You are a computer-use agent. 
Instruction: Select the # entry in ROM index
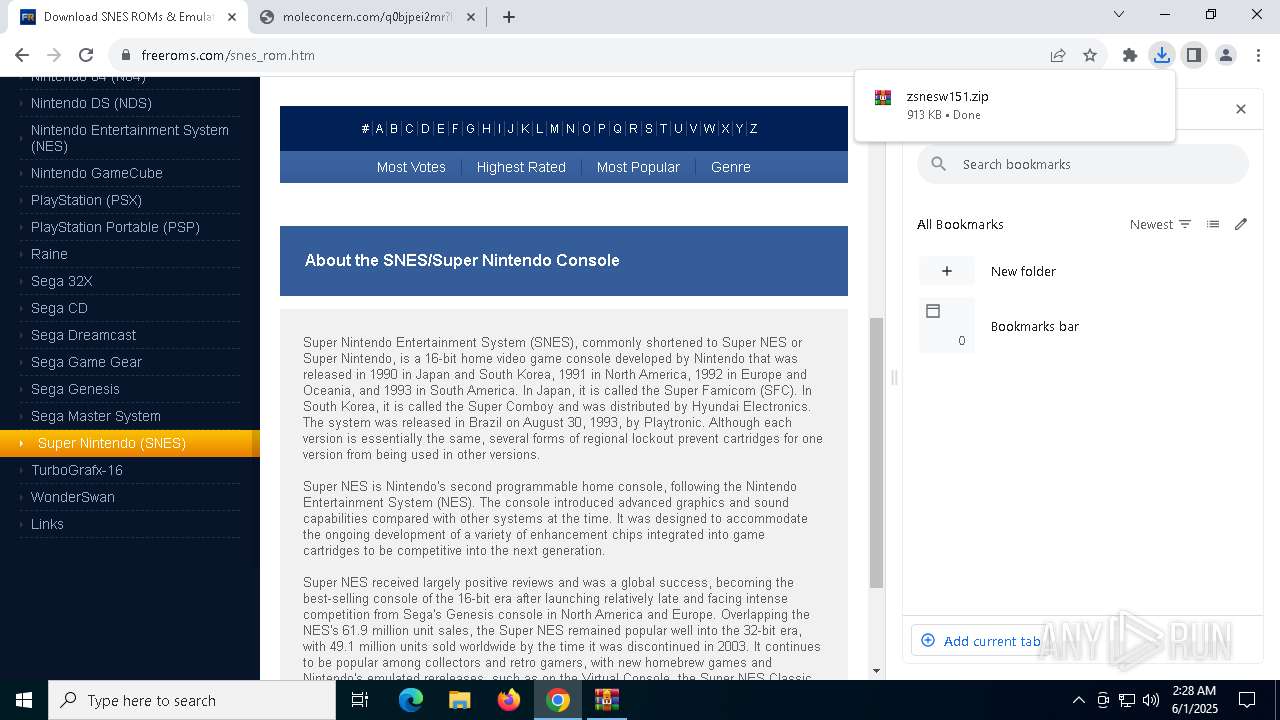coord(365,128)
